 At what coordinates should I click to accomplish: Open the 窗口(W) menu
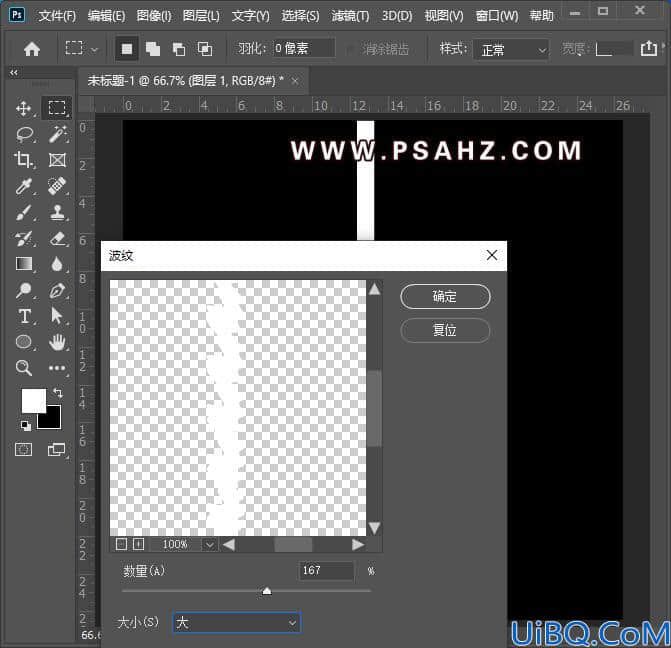497,16
